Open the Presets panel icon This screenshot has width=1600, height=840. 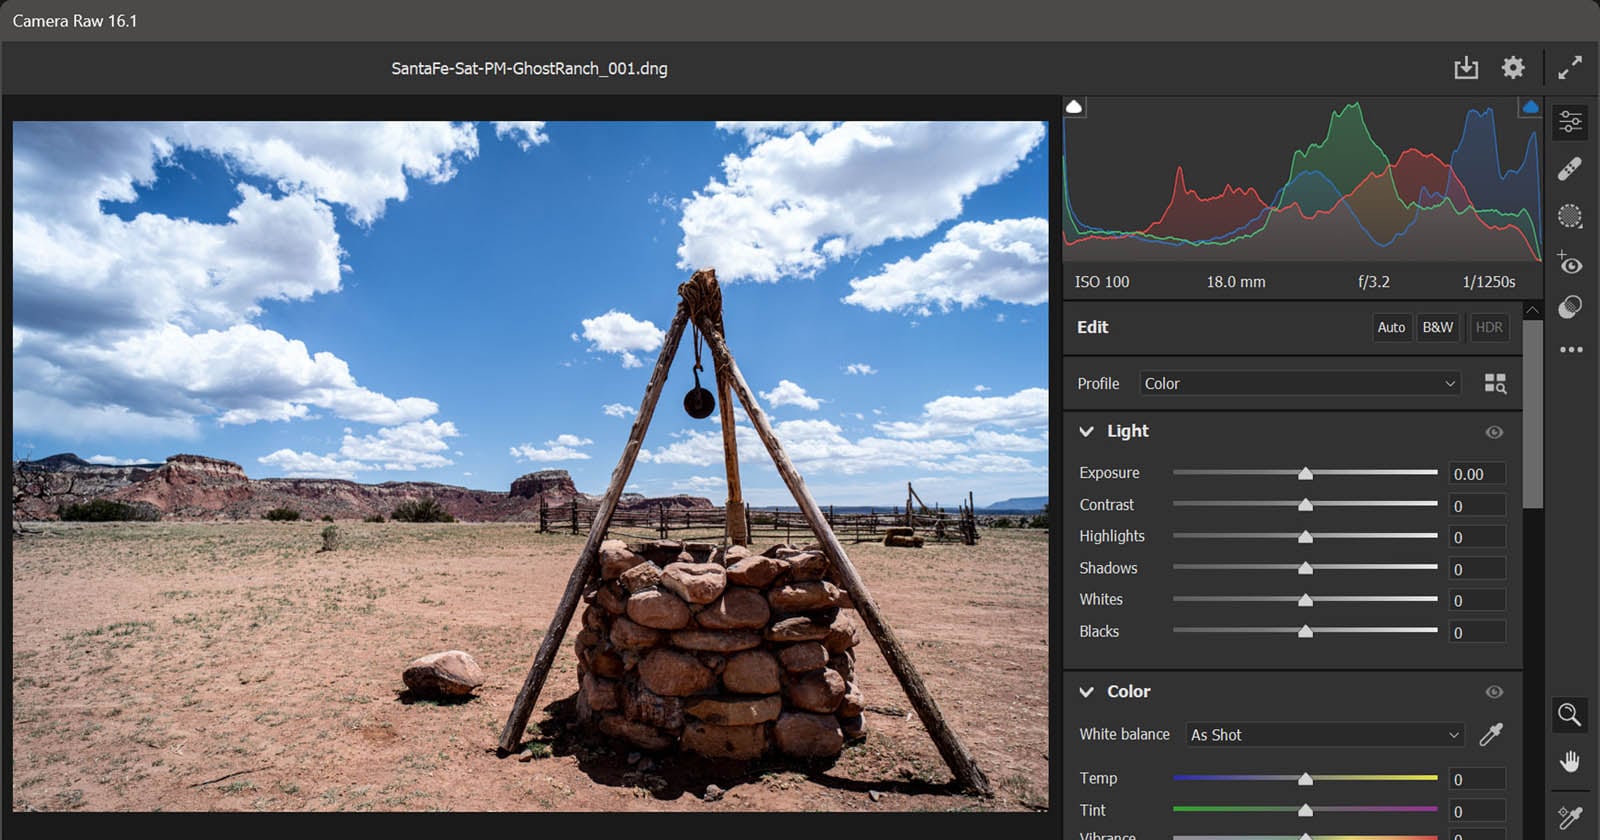[1570, 307]
